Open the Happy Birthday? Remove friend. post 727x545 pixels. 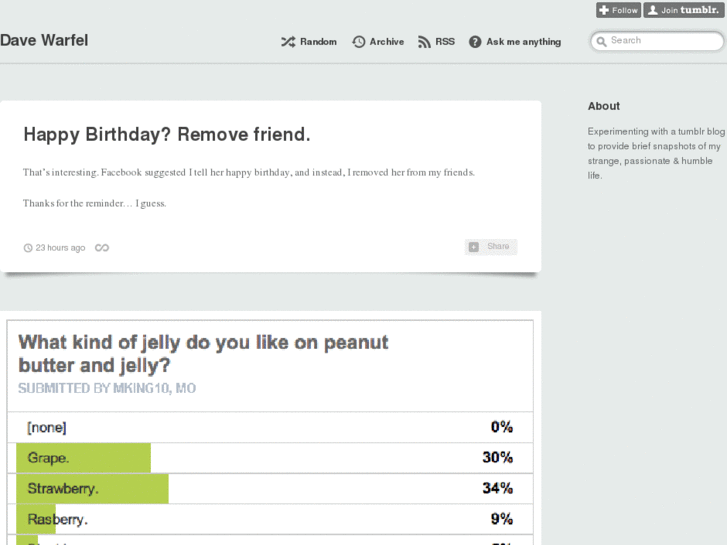click(x=167, y=134)
